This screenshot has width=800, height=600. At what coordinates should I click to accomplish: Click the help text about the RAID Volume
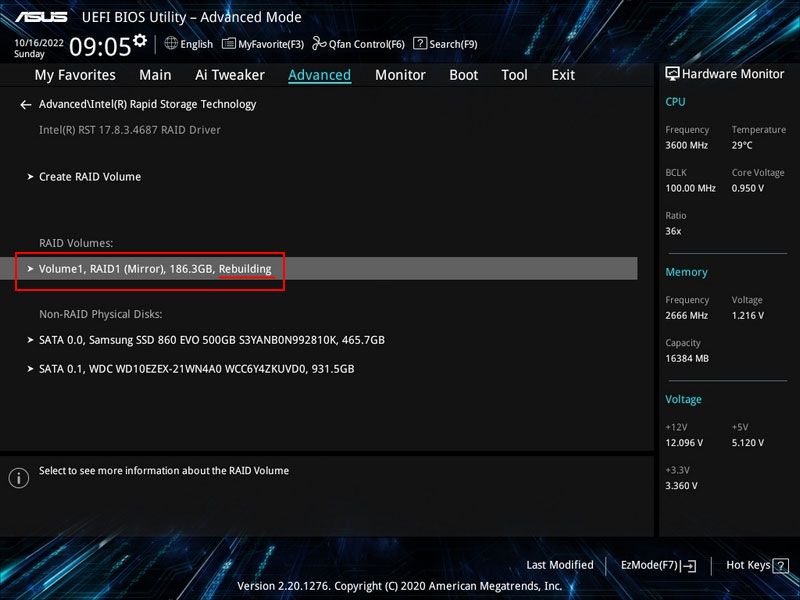point(164,470)
